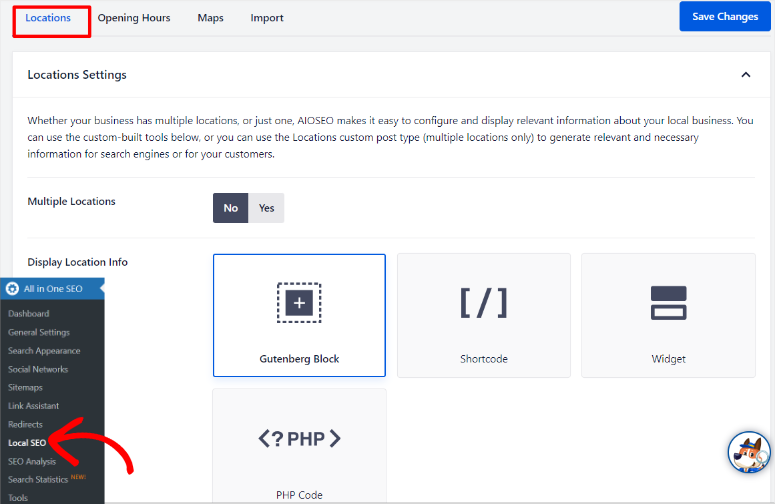This screenshot has width=775, height=504.
Task: Open General Settings in the sidebar
Action: pyautogui.click(x=39, y=332)
